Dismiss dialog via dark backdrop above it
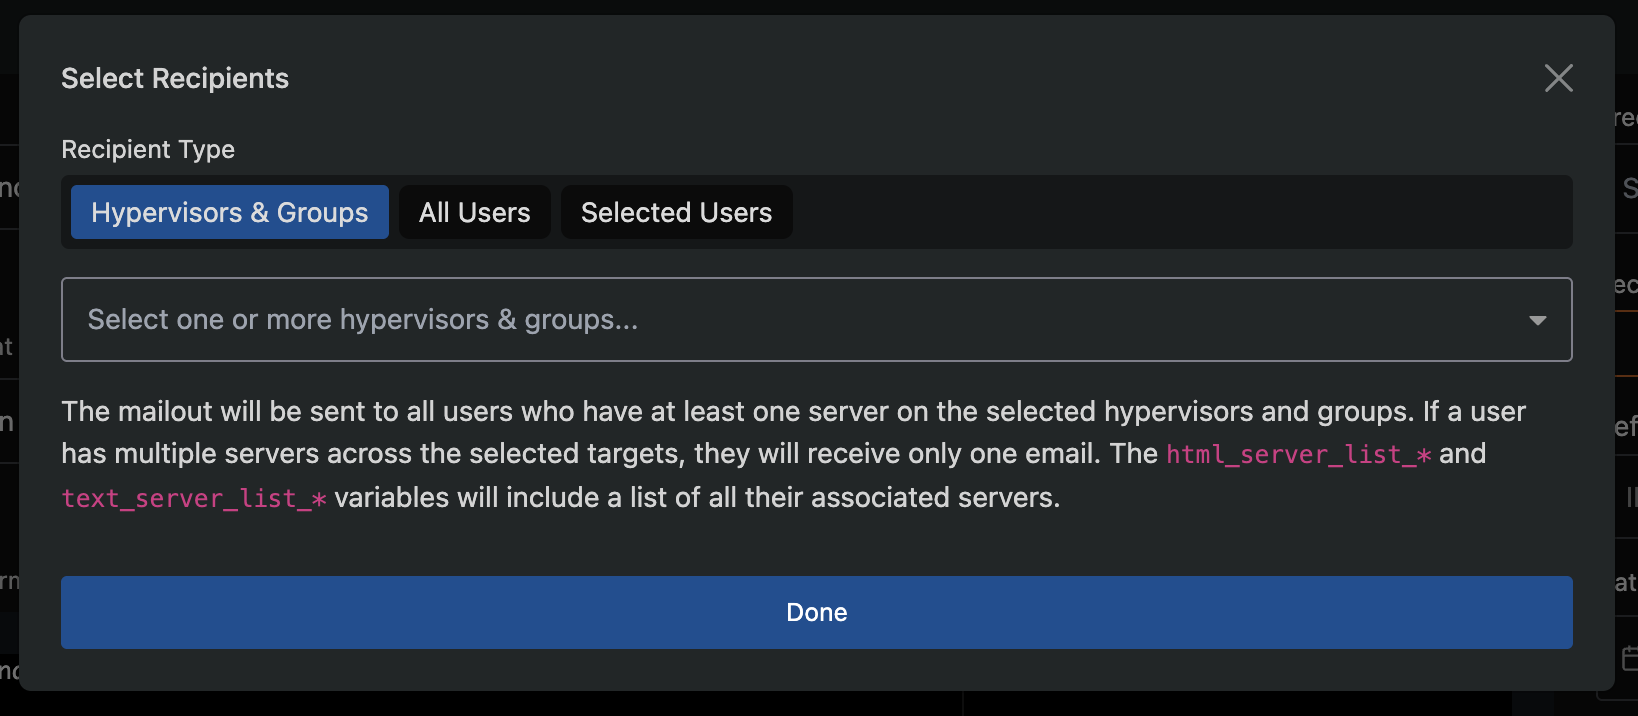The image size is (1638, 716). (x=817, y=7)
